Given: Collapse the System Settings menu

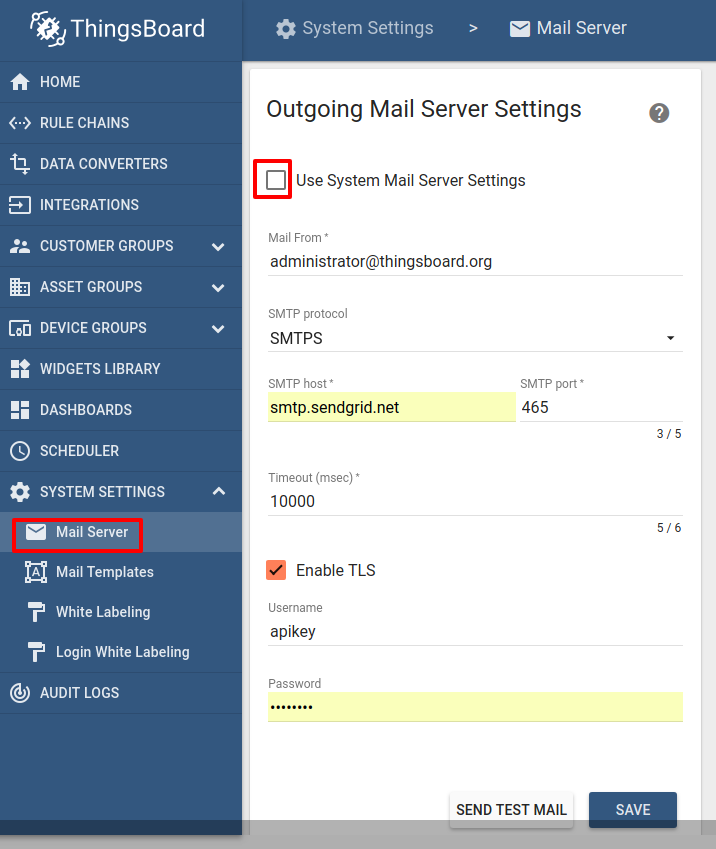Looking at the screenshot, I should pyautogui.click(x=218, y=491).
